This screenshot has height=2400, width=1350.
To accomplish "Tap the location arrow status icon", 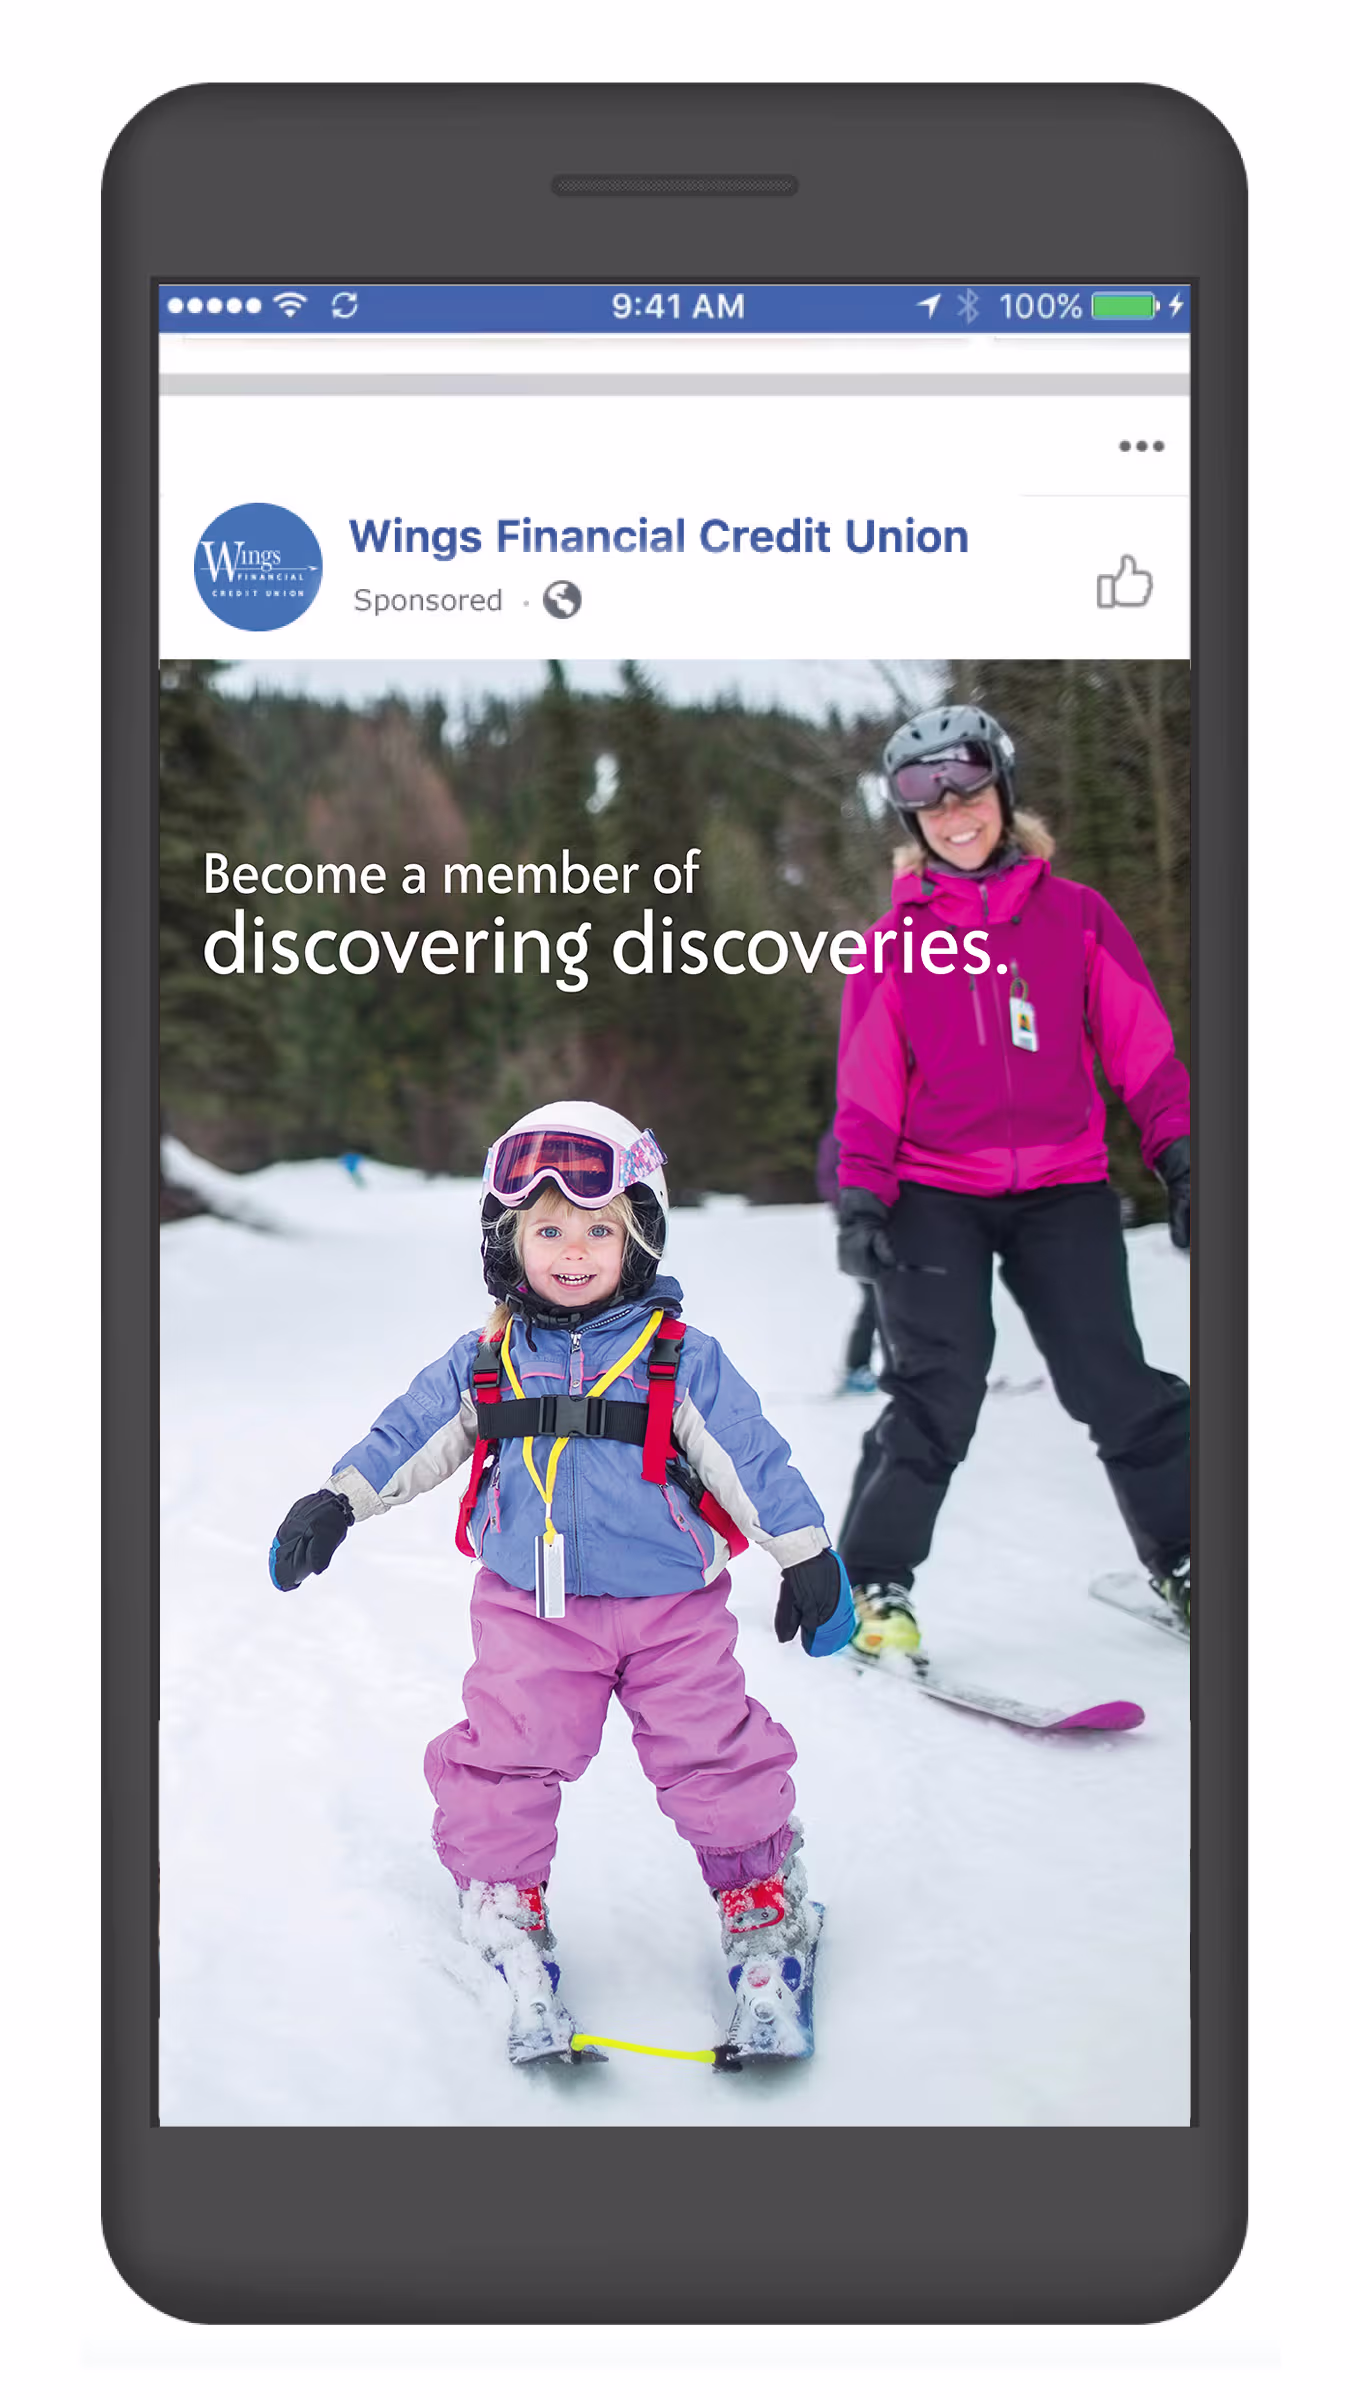I will tap(929, 306).
